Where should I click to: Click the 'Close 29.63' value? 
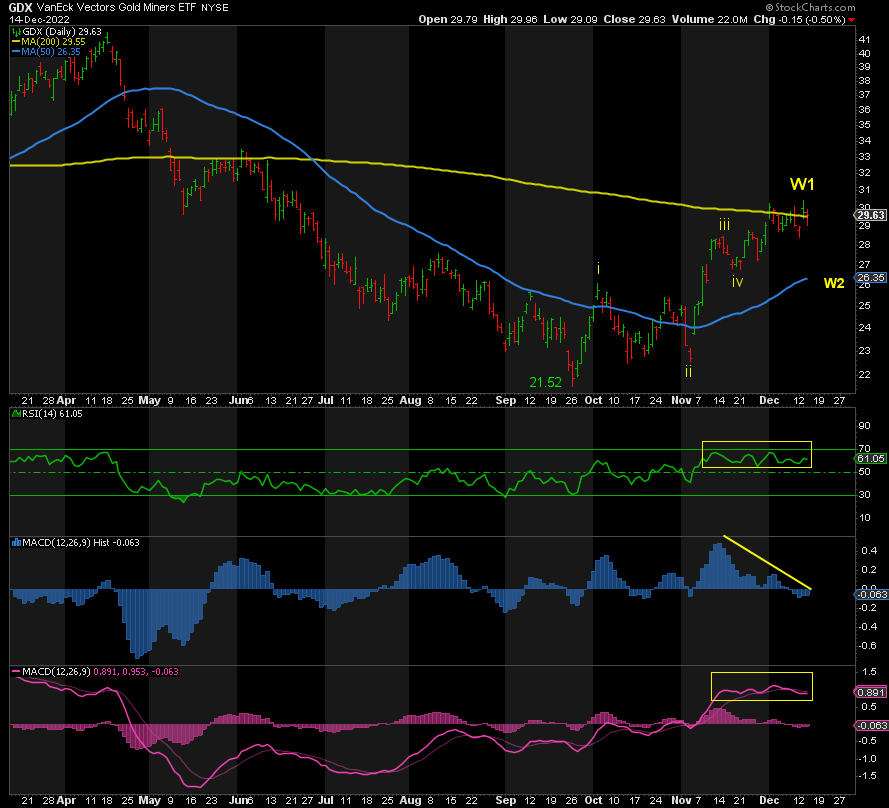(x=634, y=19)
